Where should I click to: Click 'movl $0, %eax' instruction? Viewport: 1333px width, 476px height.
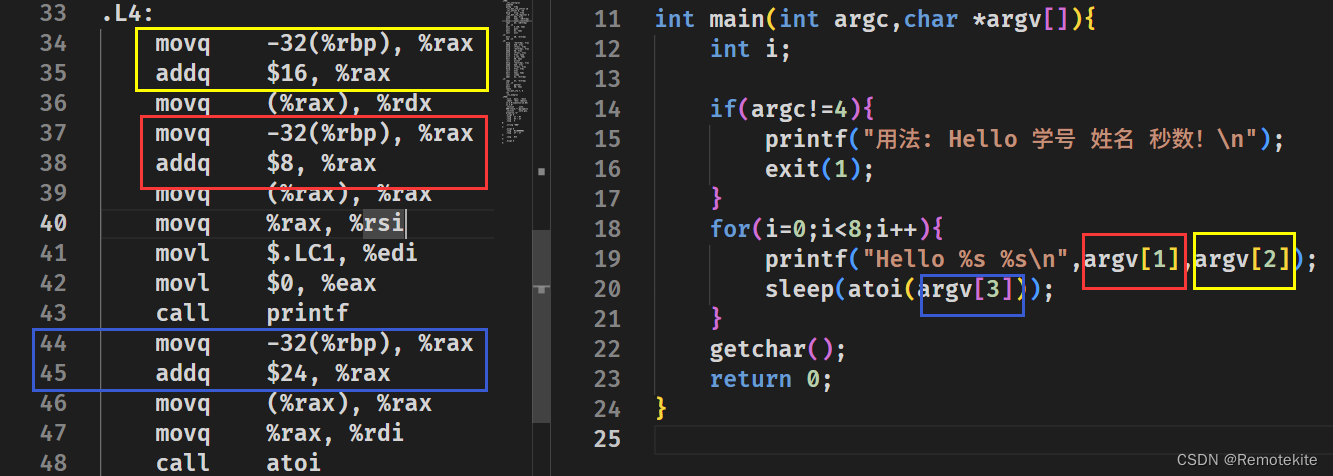click(x=265, y=283)
